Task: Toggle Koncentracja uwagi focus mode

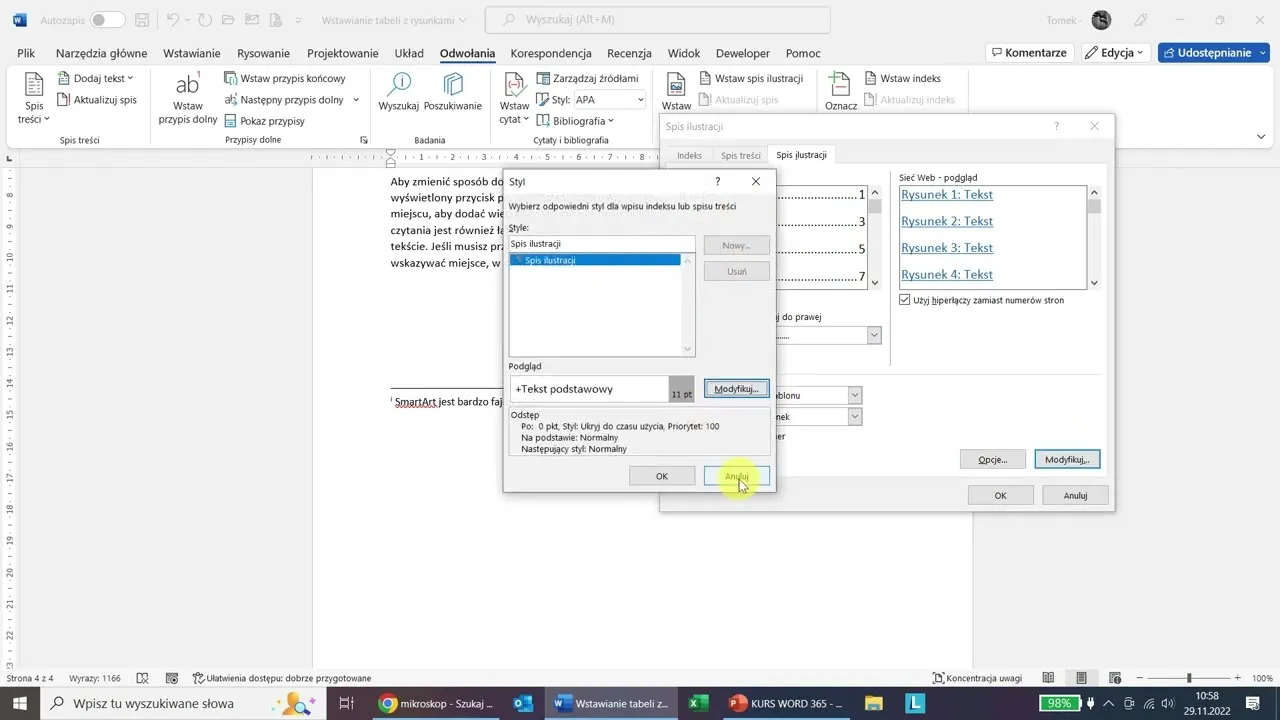Action: click(x=978, y=678)
